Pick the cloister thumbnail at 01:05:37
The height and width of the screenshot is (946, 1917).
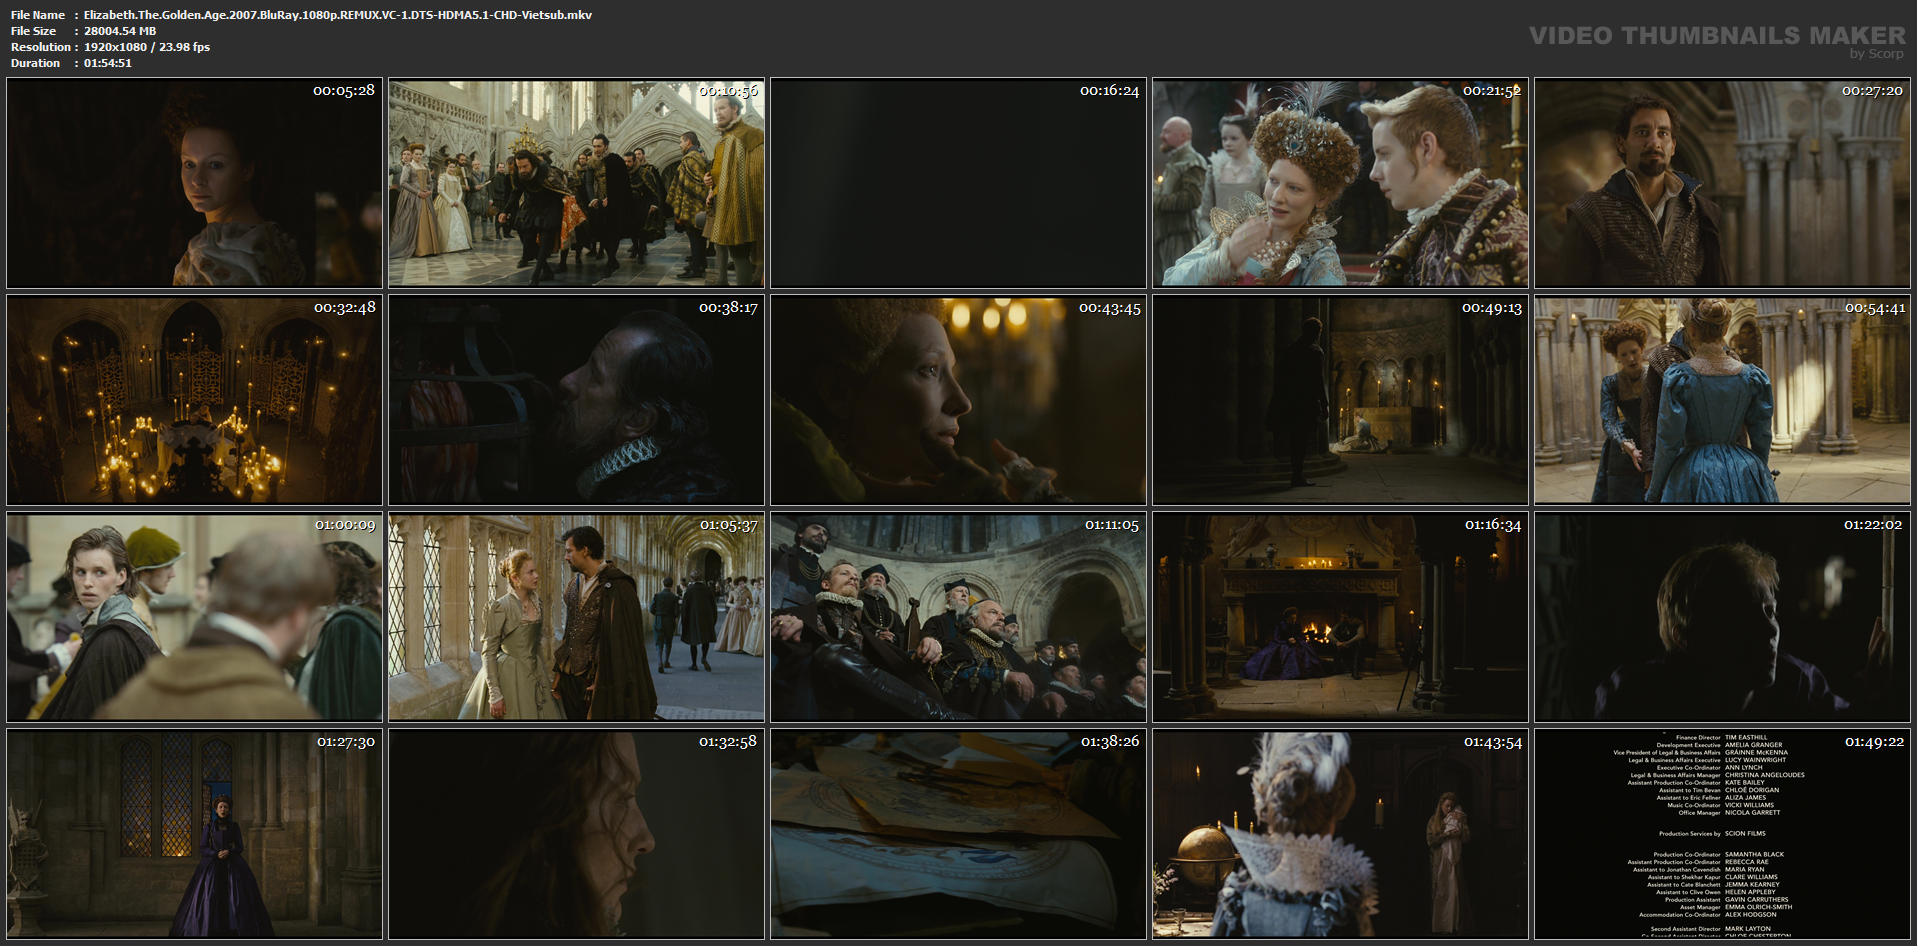coord(577,617)
